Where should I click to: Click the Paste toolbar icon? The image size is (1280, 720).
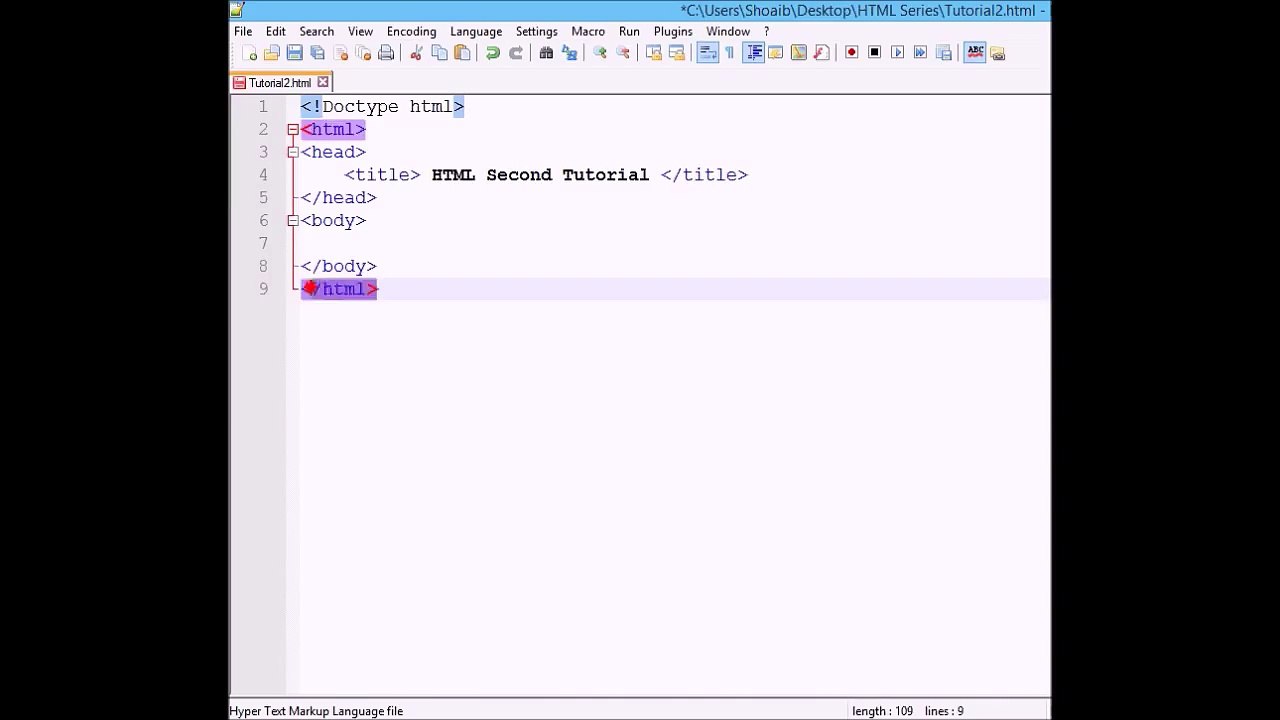pyautogui.click(x=462, y=53)
